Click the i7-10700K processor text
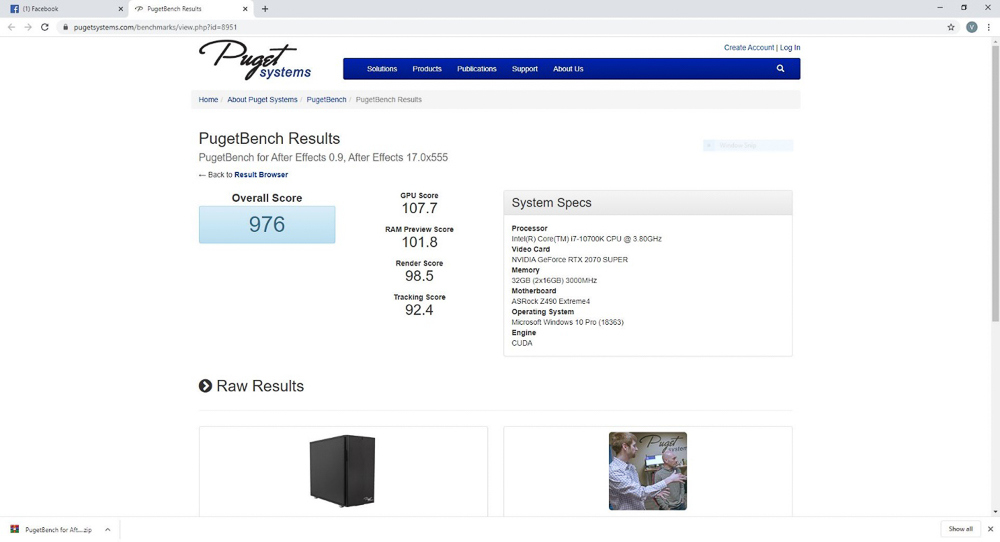Image resolution: width=1000 pixels, height=542 pixels. (x=586, y=239)
